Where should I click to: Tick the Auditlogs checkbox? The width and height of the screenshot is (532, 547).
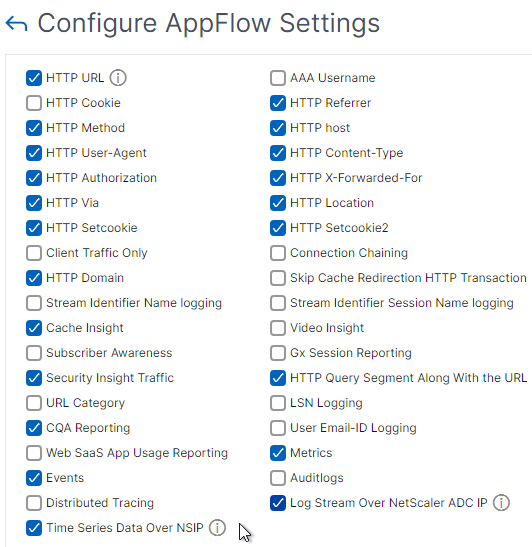(278, 478)
